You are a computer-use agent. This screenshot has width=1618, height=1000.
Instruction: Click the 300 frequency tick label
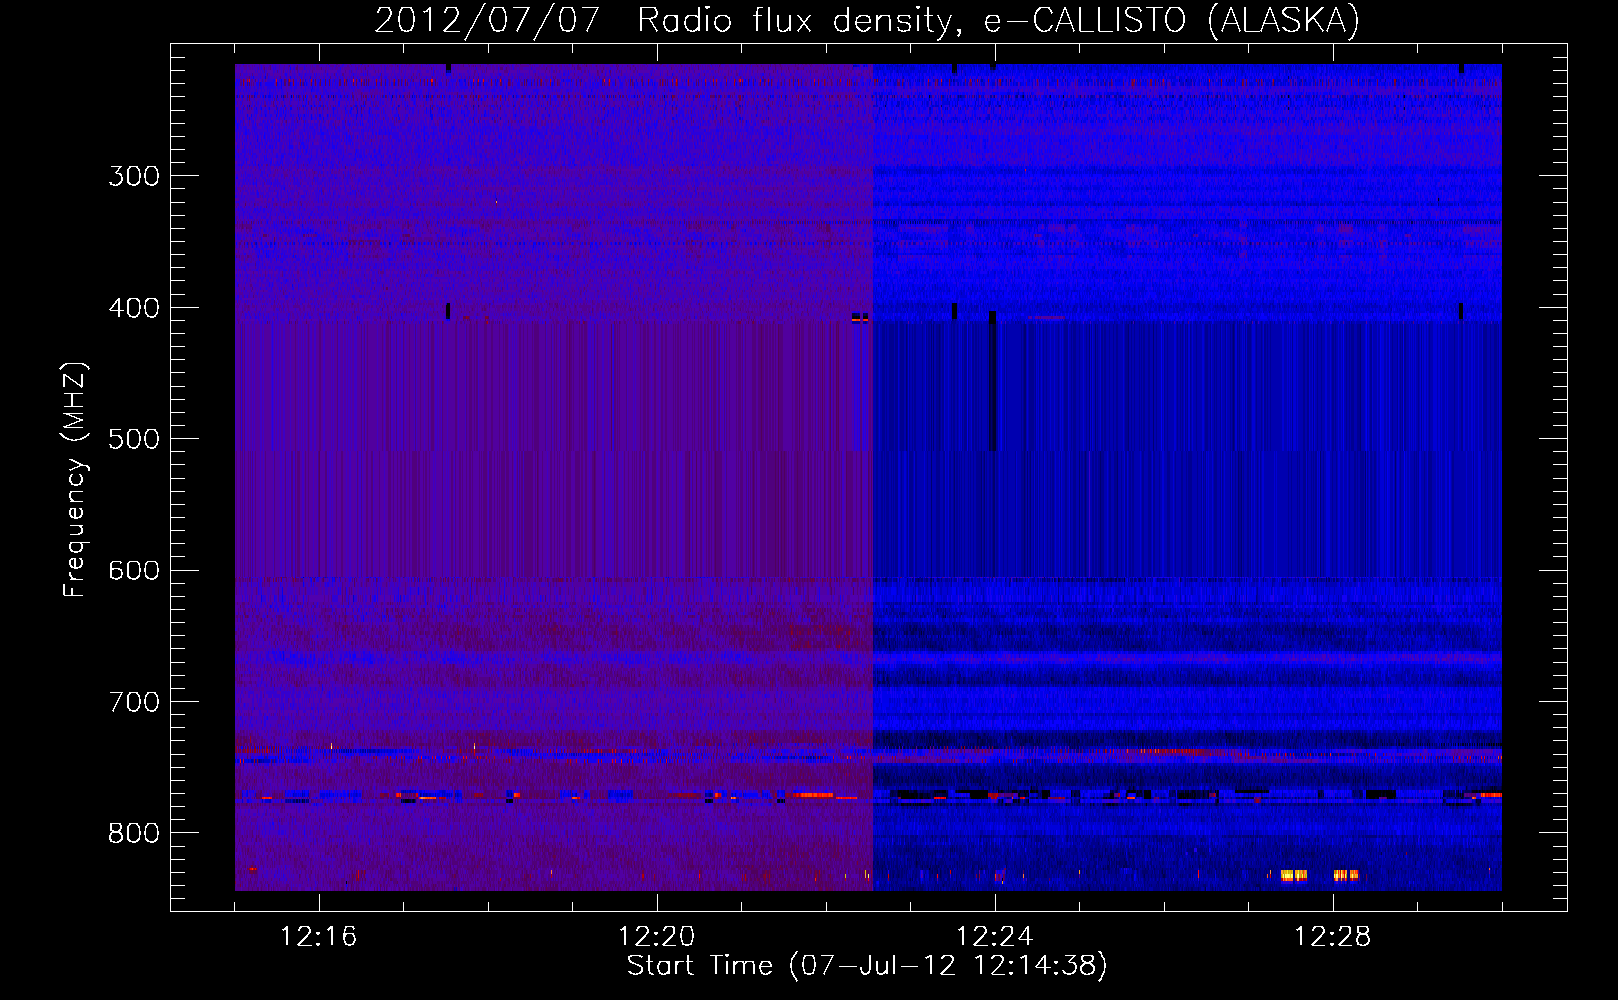click(x=134, y=176)
